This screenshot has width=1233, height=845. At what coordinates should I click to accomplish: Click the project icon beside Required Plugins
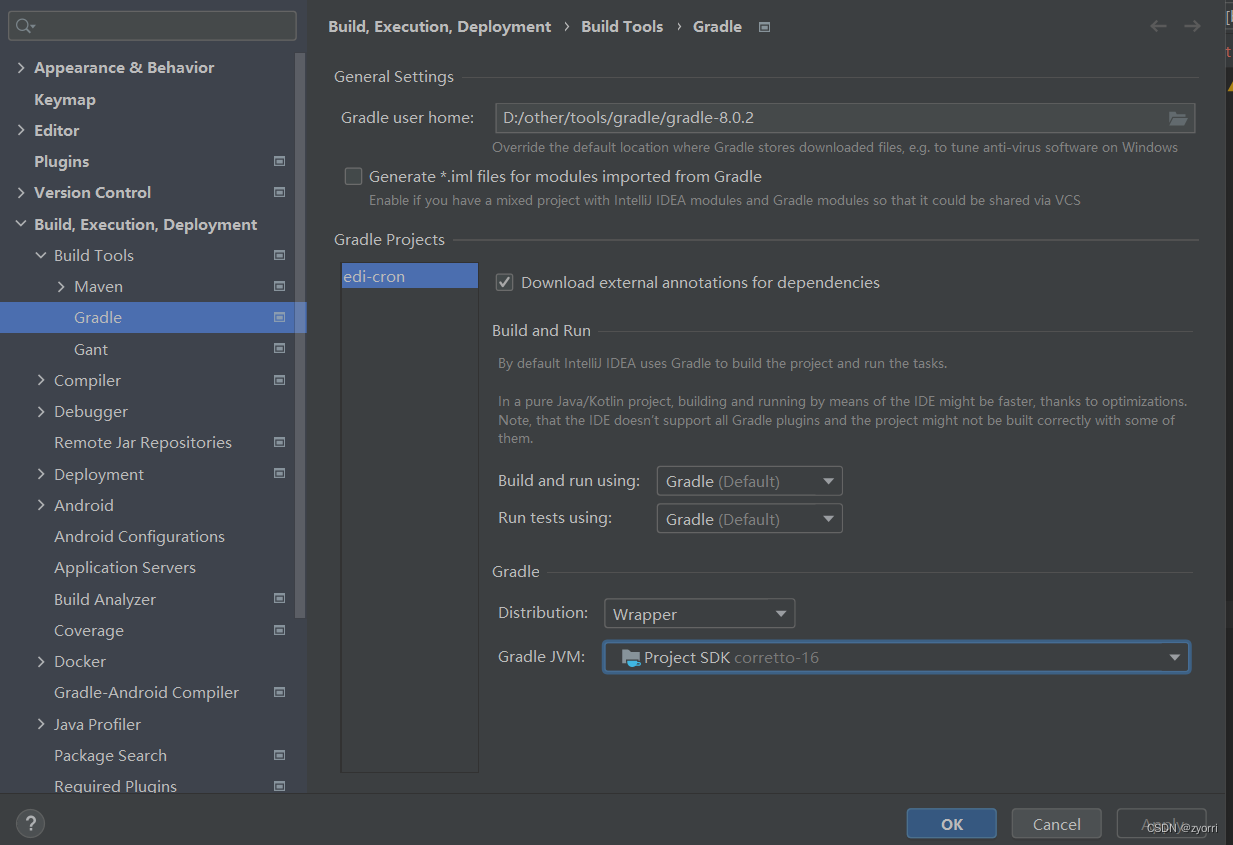[x=279, y=786]
